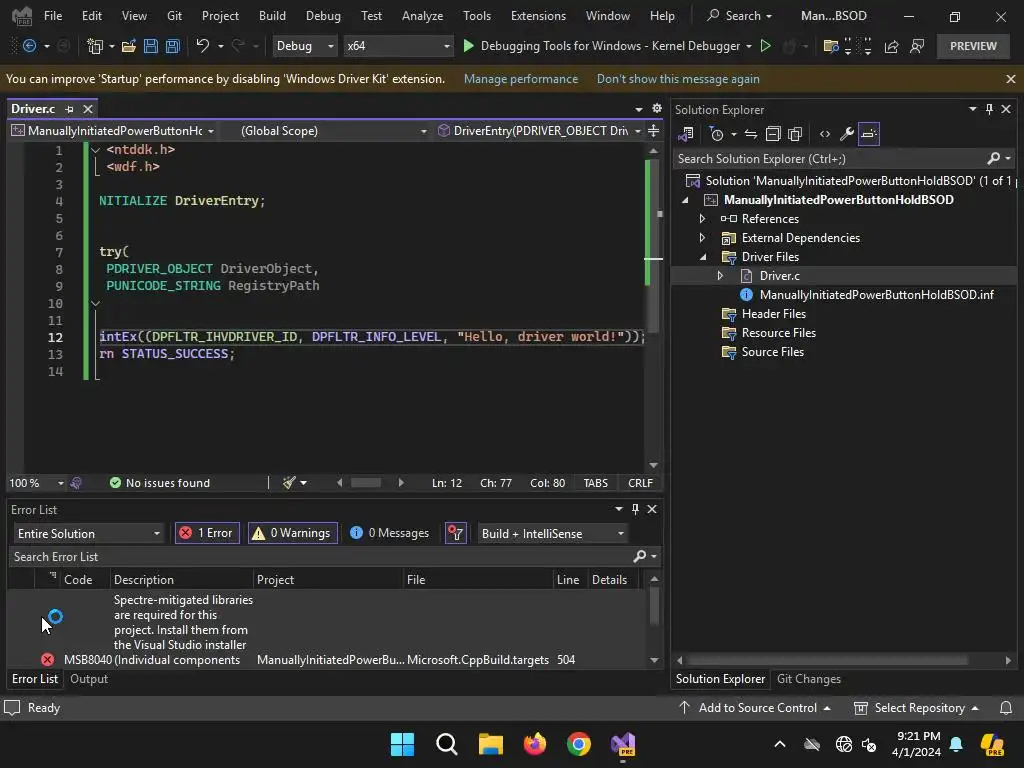Click the Search Error List field
Screen dimensions: 1024x768
coord(320,556)
